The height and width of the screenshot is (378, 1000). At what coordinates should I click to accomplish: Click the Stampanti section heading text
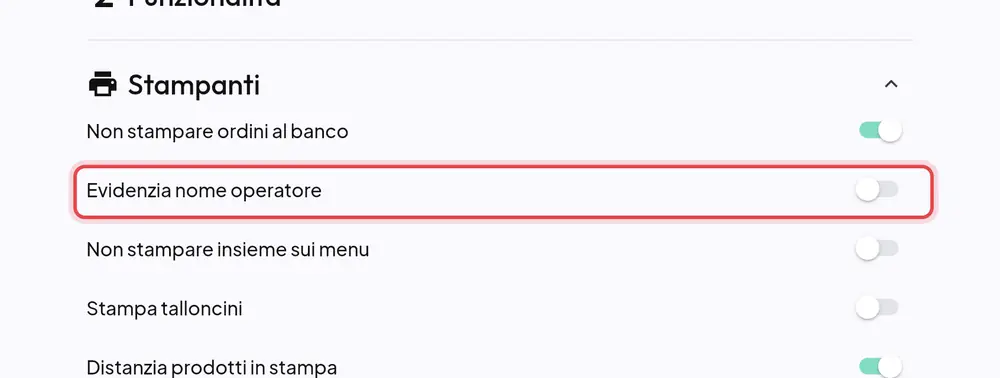pos(194,85)
